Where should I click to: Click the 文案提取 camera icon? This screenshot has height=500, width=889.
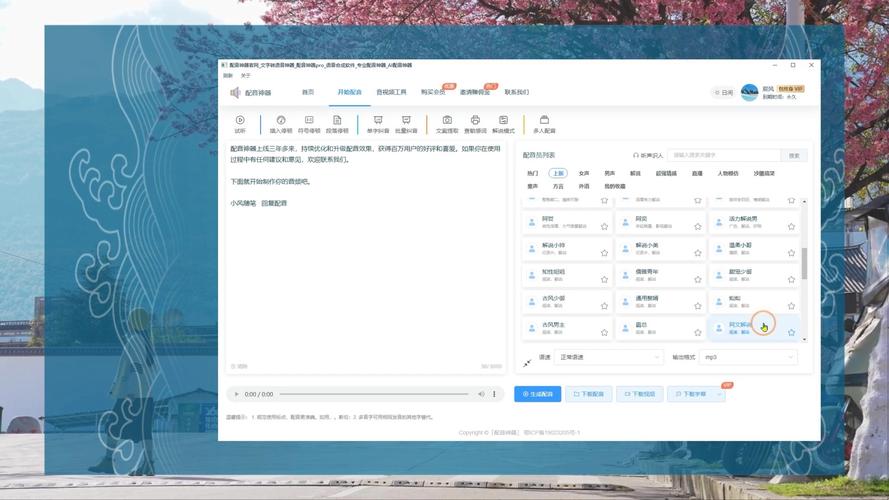[447, 121]
